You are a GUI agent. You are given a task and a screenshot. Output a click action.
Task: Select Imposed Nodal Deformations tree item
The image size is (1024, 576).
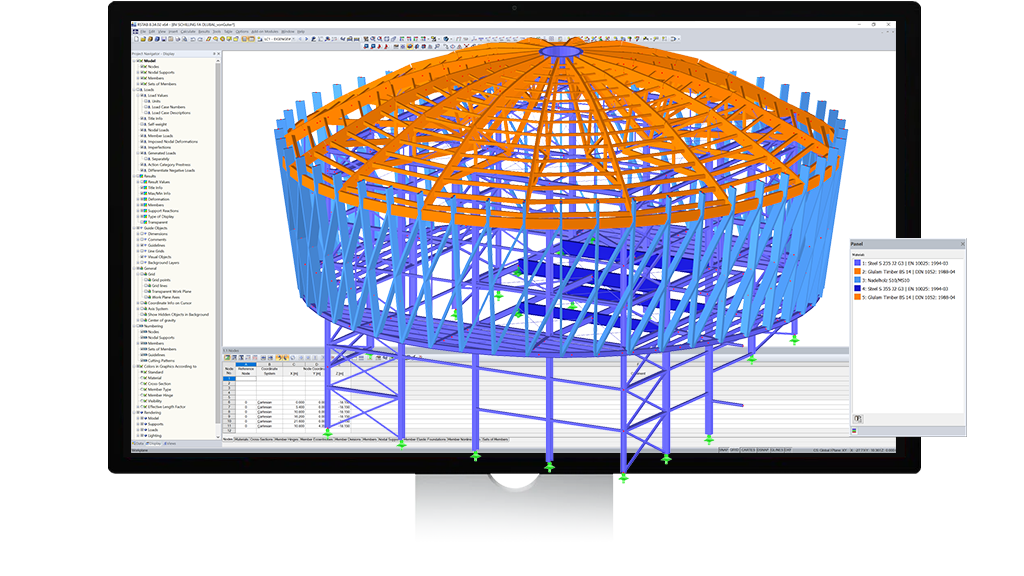[x=173, y=142]
